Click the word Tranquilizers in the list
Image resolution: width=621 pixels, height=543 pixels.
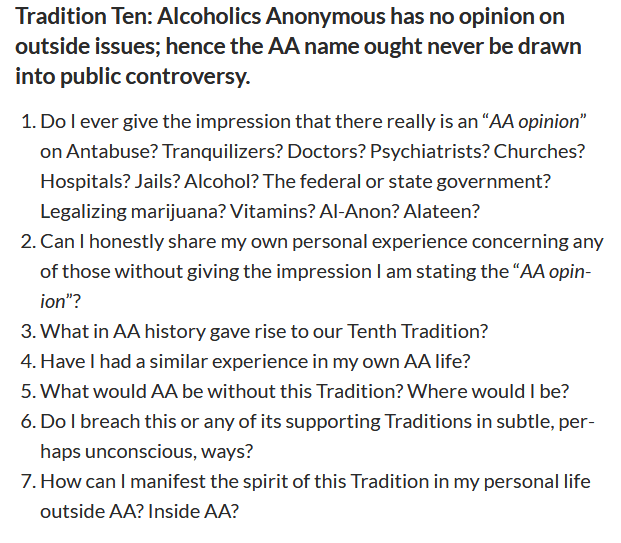click(223, 151)
